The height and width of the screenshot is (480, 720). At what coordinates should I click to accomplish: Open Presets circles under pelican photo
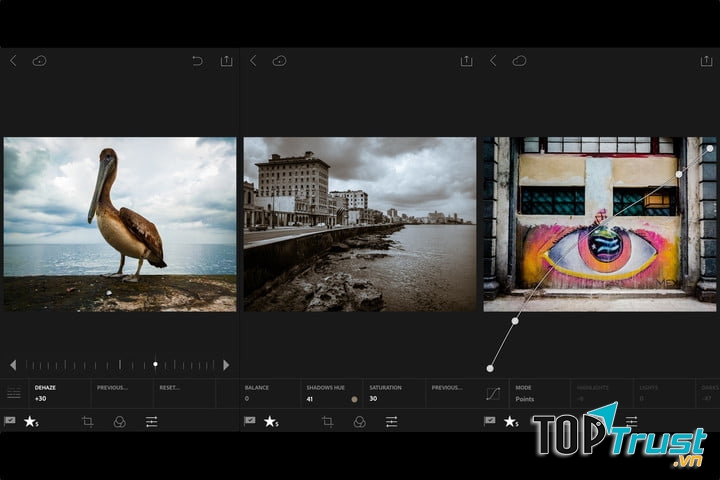pyautogui.click(x=119, y=422)
